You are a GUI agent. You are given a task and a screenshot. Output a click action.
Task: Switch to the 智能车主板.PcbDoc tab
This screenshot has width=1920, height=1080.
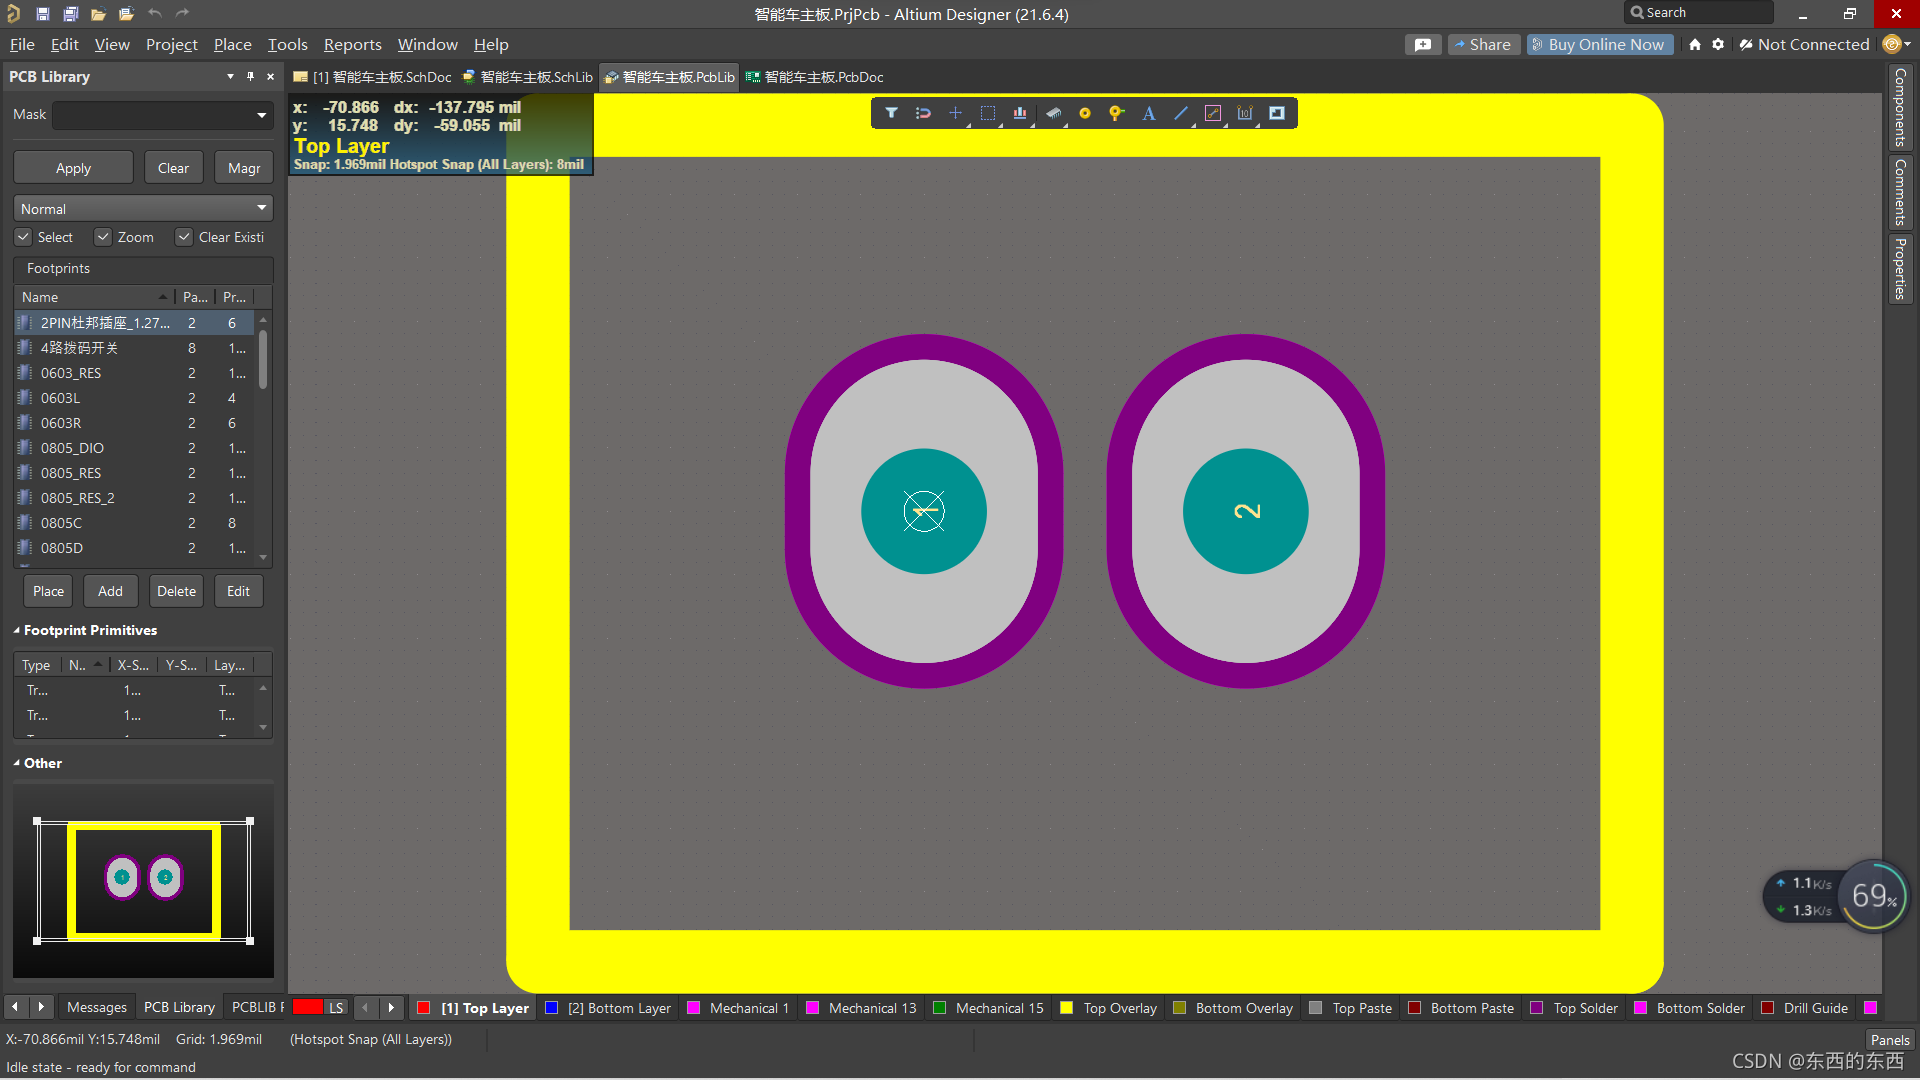(x=814, y=77)
